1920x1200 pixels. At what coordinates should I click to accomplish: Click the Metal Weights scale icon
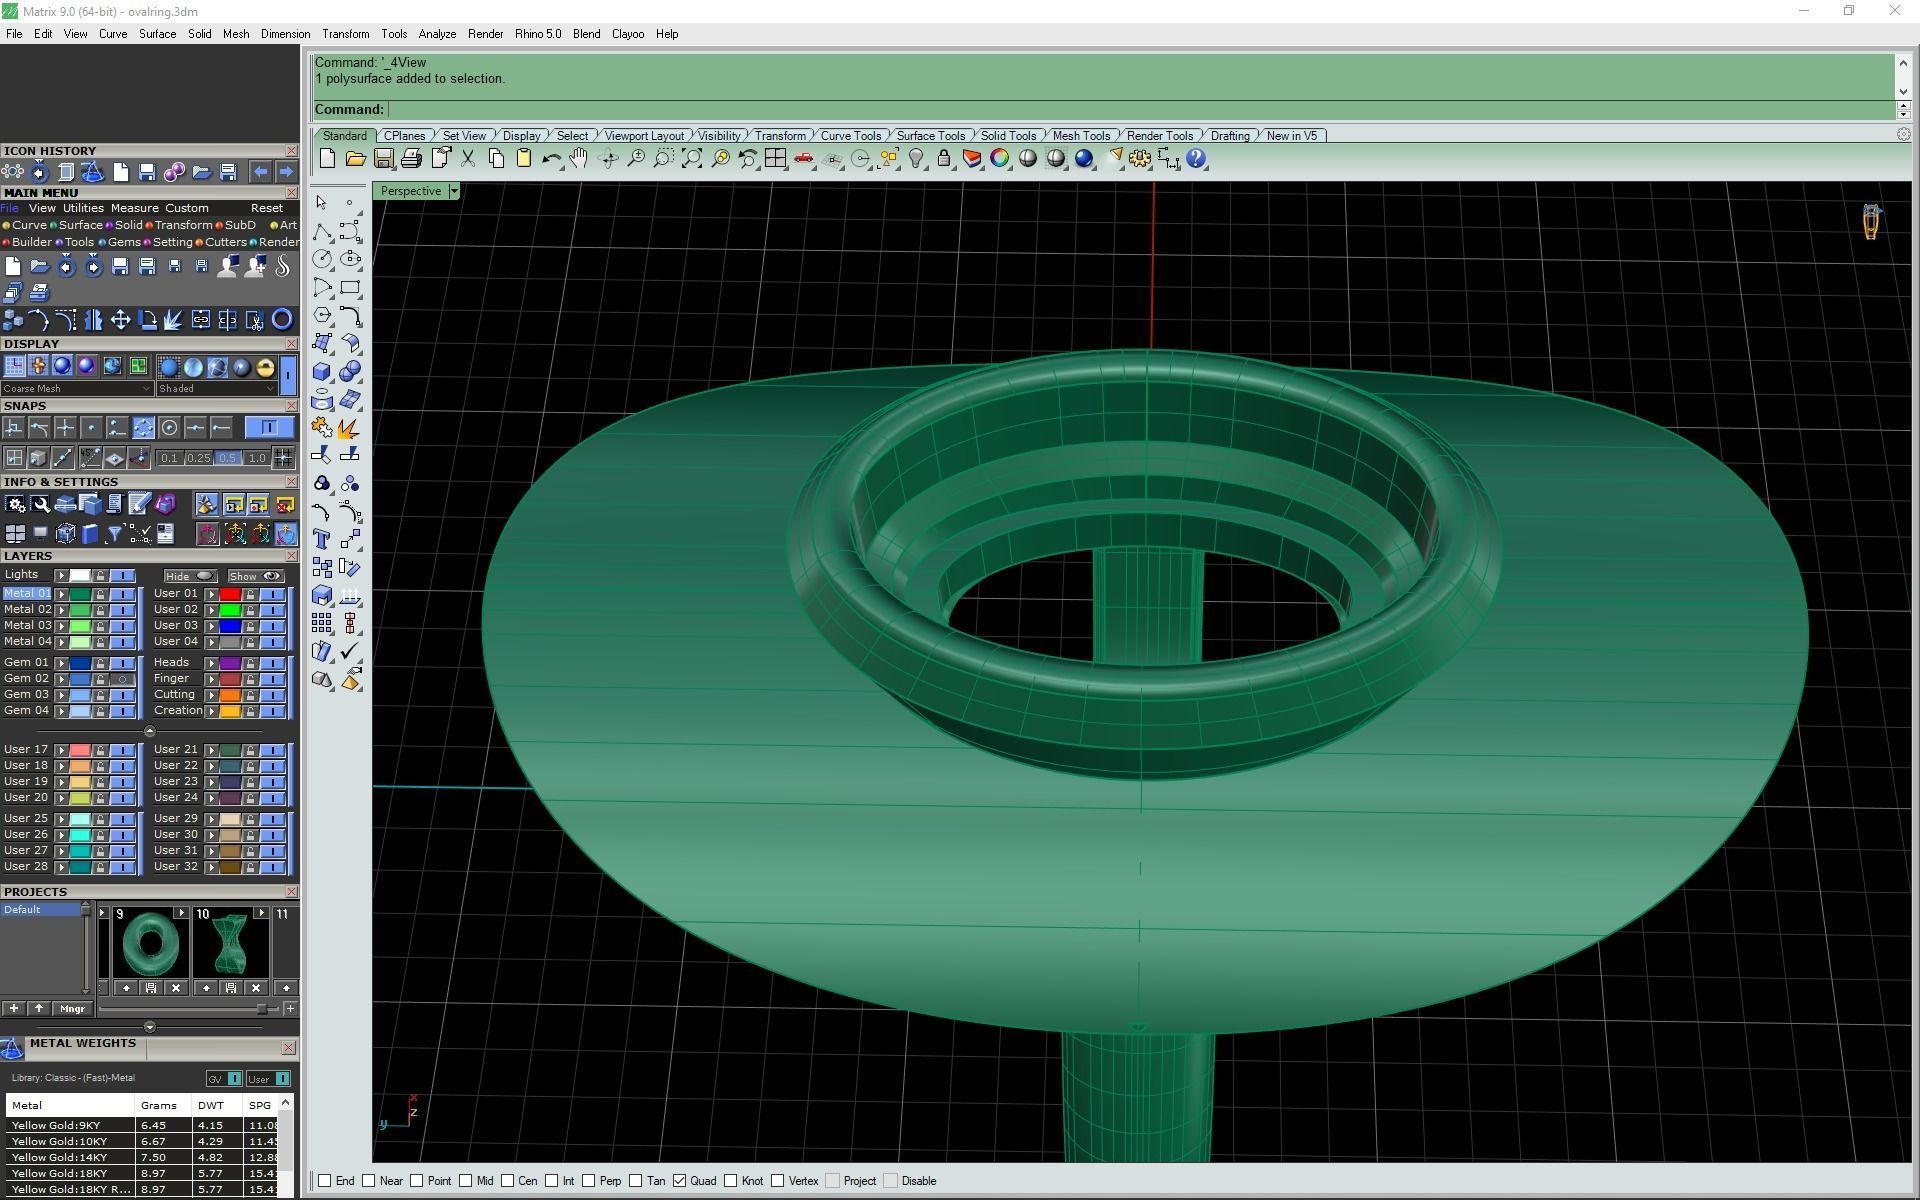[x=12, y=1049]
